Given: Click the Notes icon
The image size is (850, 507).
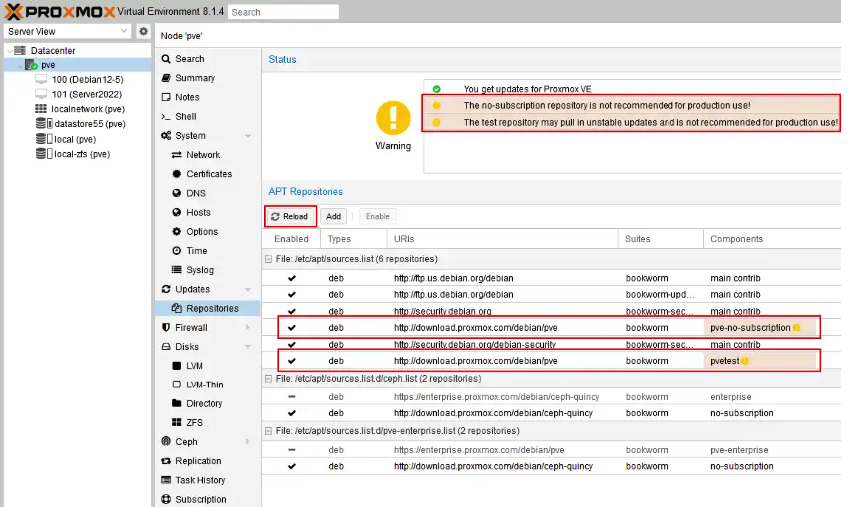Looking at the screenshot, I should (166, 97).
